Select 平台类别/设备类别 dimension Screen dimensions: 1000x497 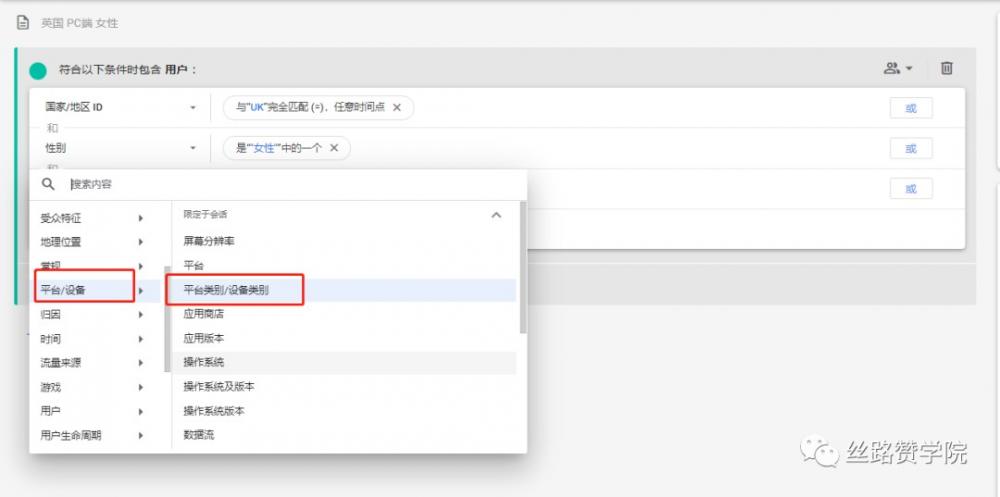(x=344, y=290)
